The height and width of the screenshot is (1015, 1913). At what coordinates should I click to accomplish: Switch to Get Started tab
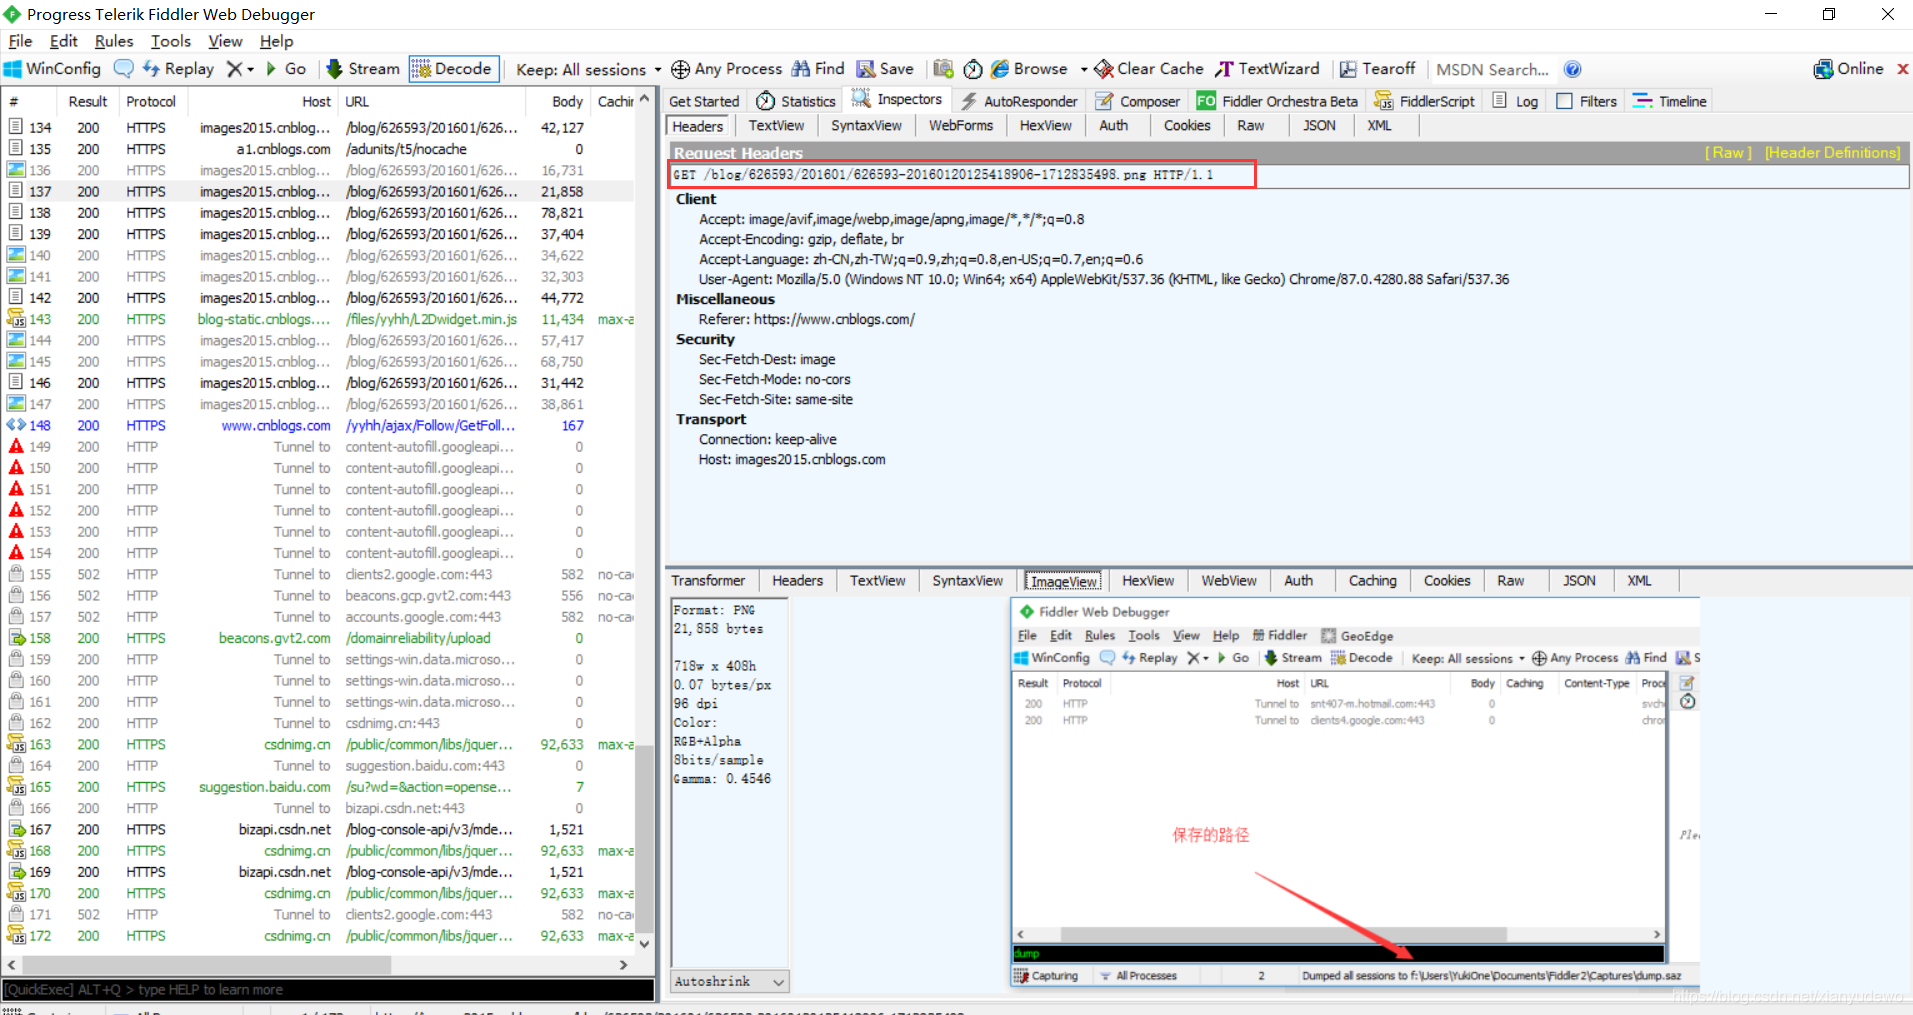pos(704,101)
